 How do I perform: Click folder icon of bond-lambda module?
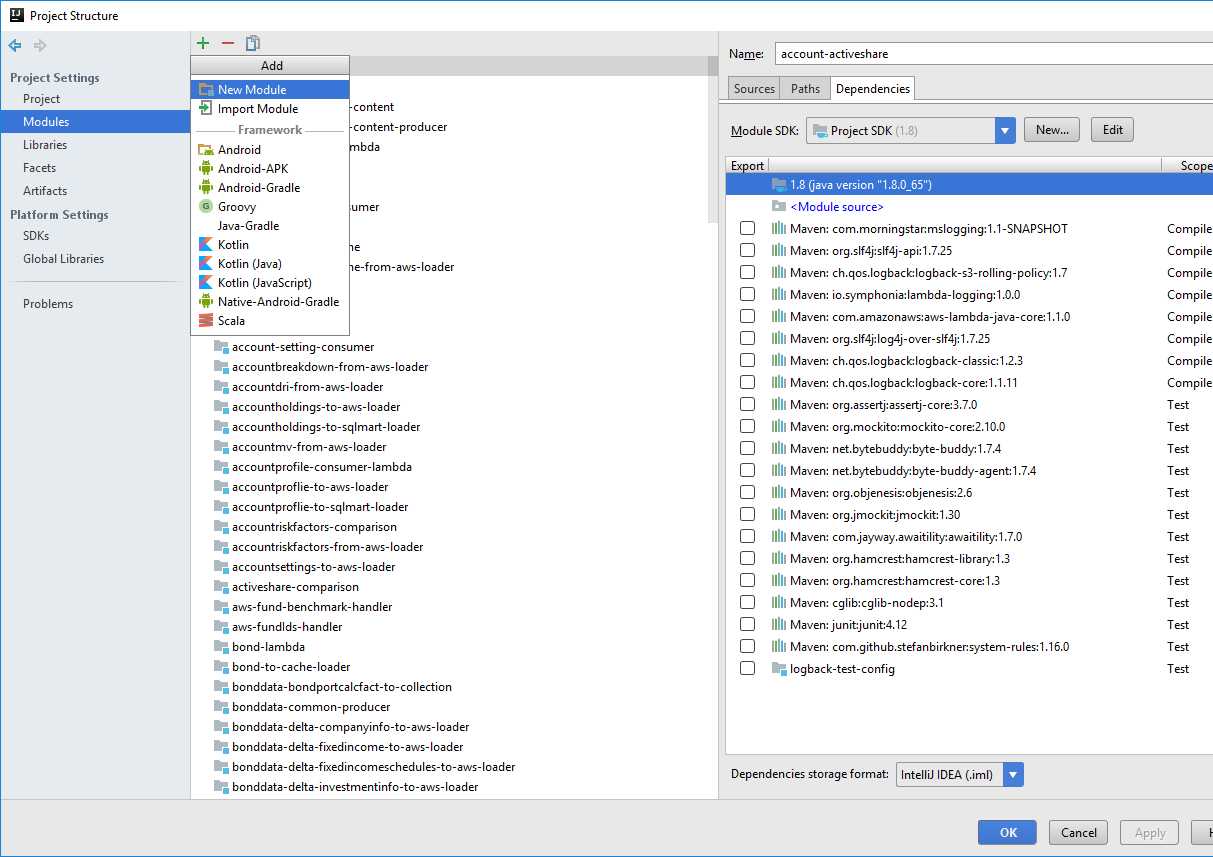pyautogui.click(x=221, y=647)
